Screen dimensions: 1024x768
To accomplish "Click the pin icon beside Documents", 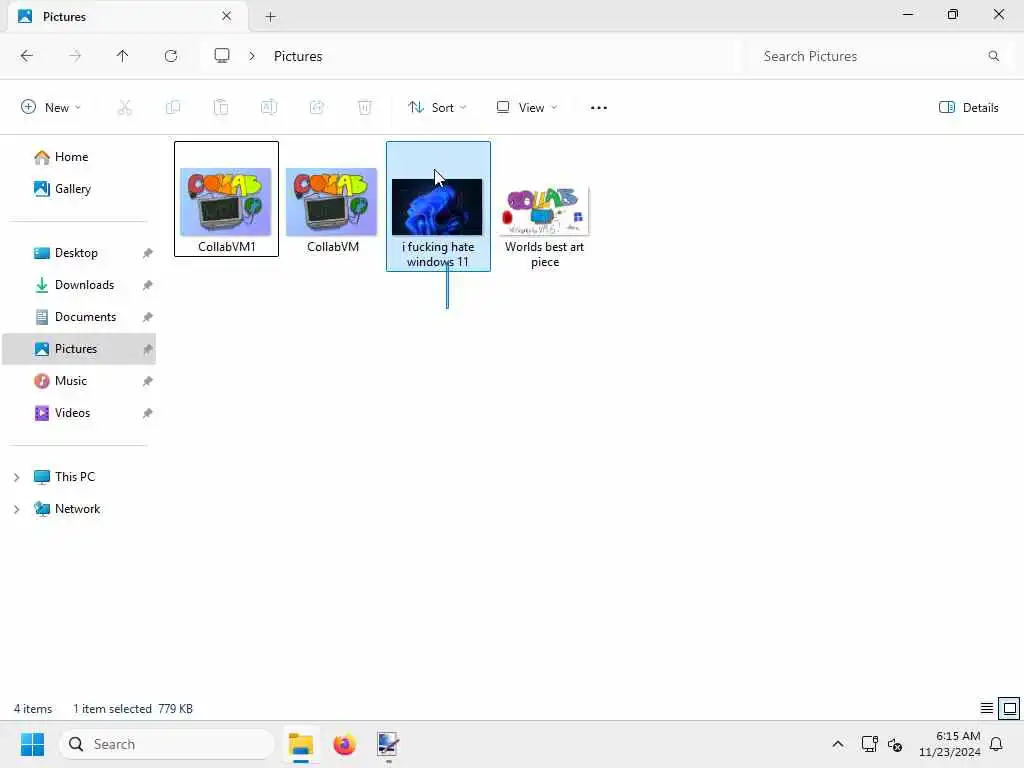I will 148,317.
